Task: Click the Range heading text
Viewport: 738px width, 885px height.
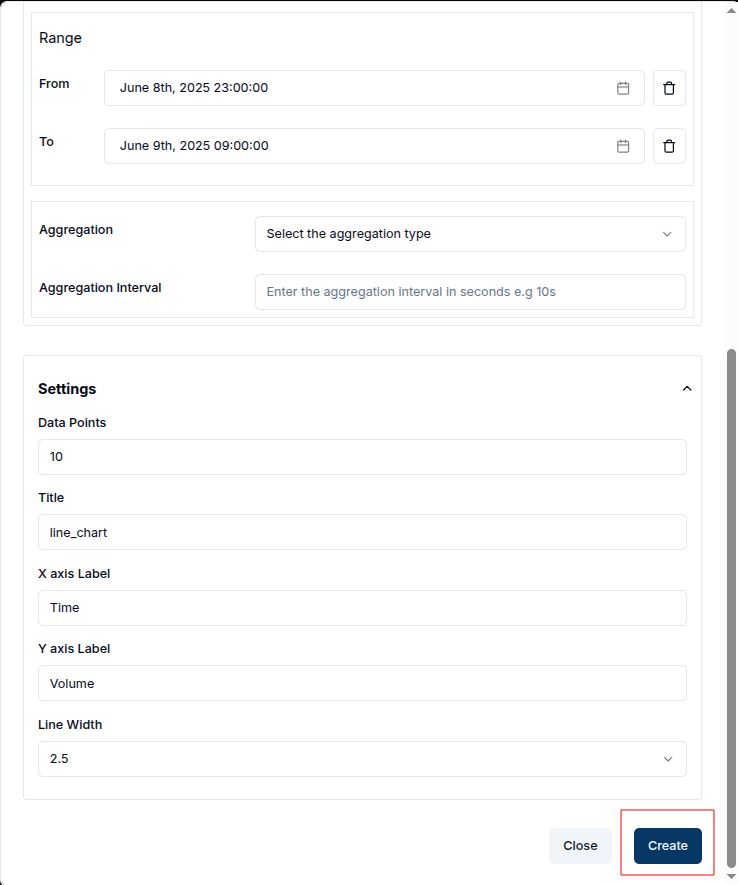Action: click(60, 38)
